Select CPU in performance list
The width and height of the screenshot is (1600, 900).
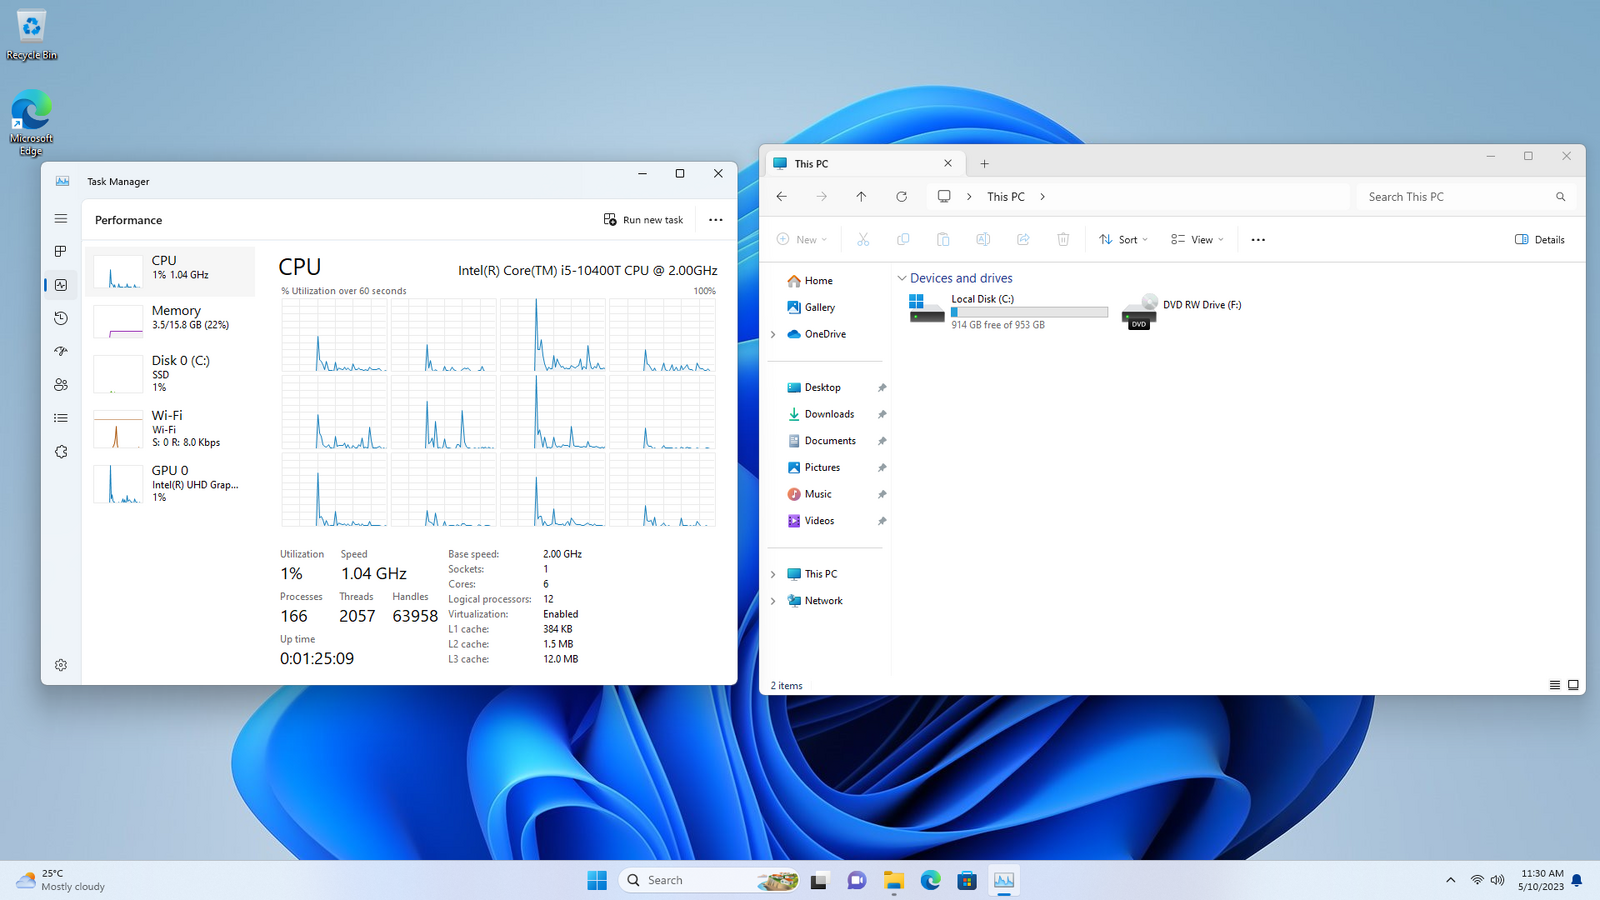pos(171,272)
